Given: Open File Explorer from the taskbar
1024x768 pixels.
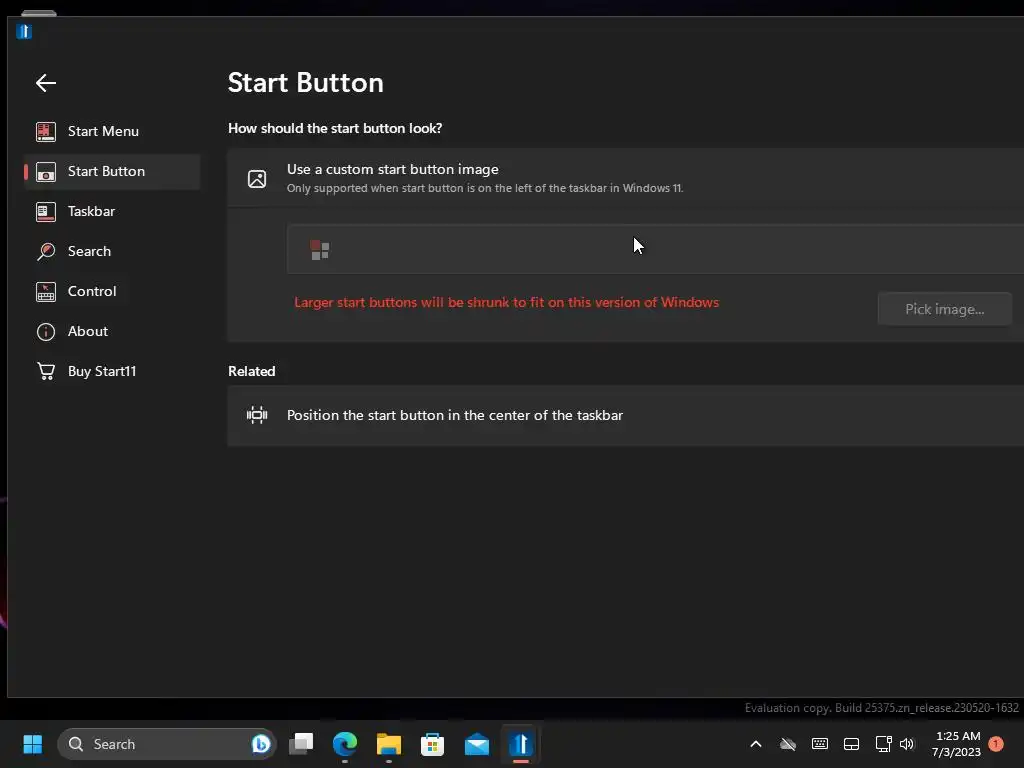Looking at the screenshot, I should coord(389,744).
